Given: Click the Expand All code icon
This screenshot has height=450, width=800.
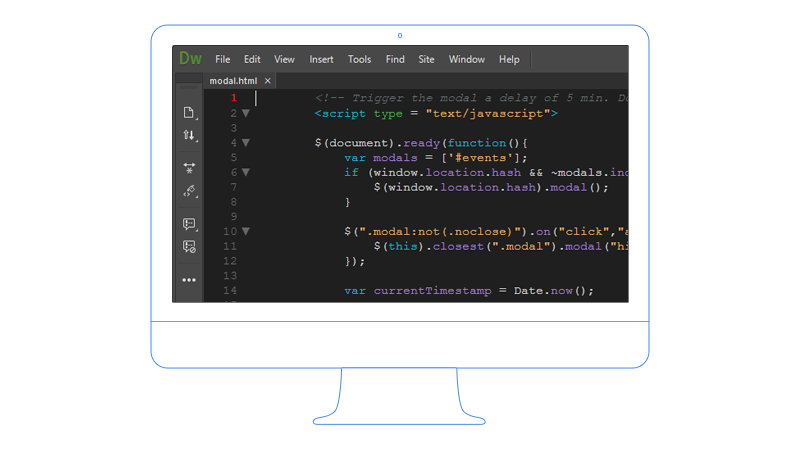Looking at the screenshot, I should [x=189, y=168].
